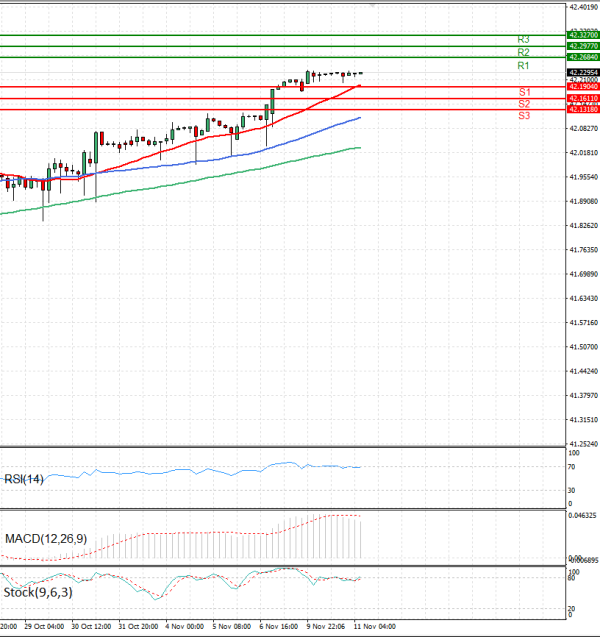Click the current price tag 42.22954
Image resolution: width=600 pixels, height=637 pixels.
[x=582, y=73]
